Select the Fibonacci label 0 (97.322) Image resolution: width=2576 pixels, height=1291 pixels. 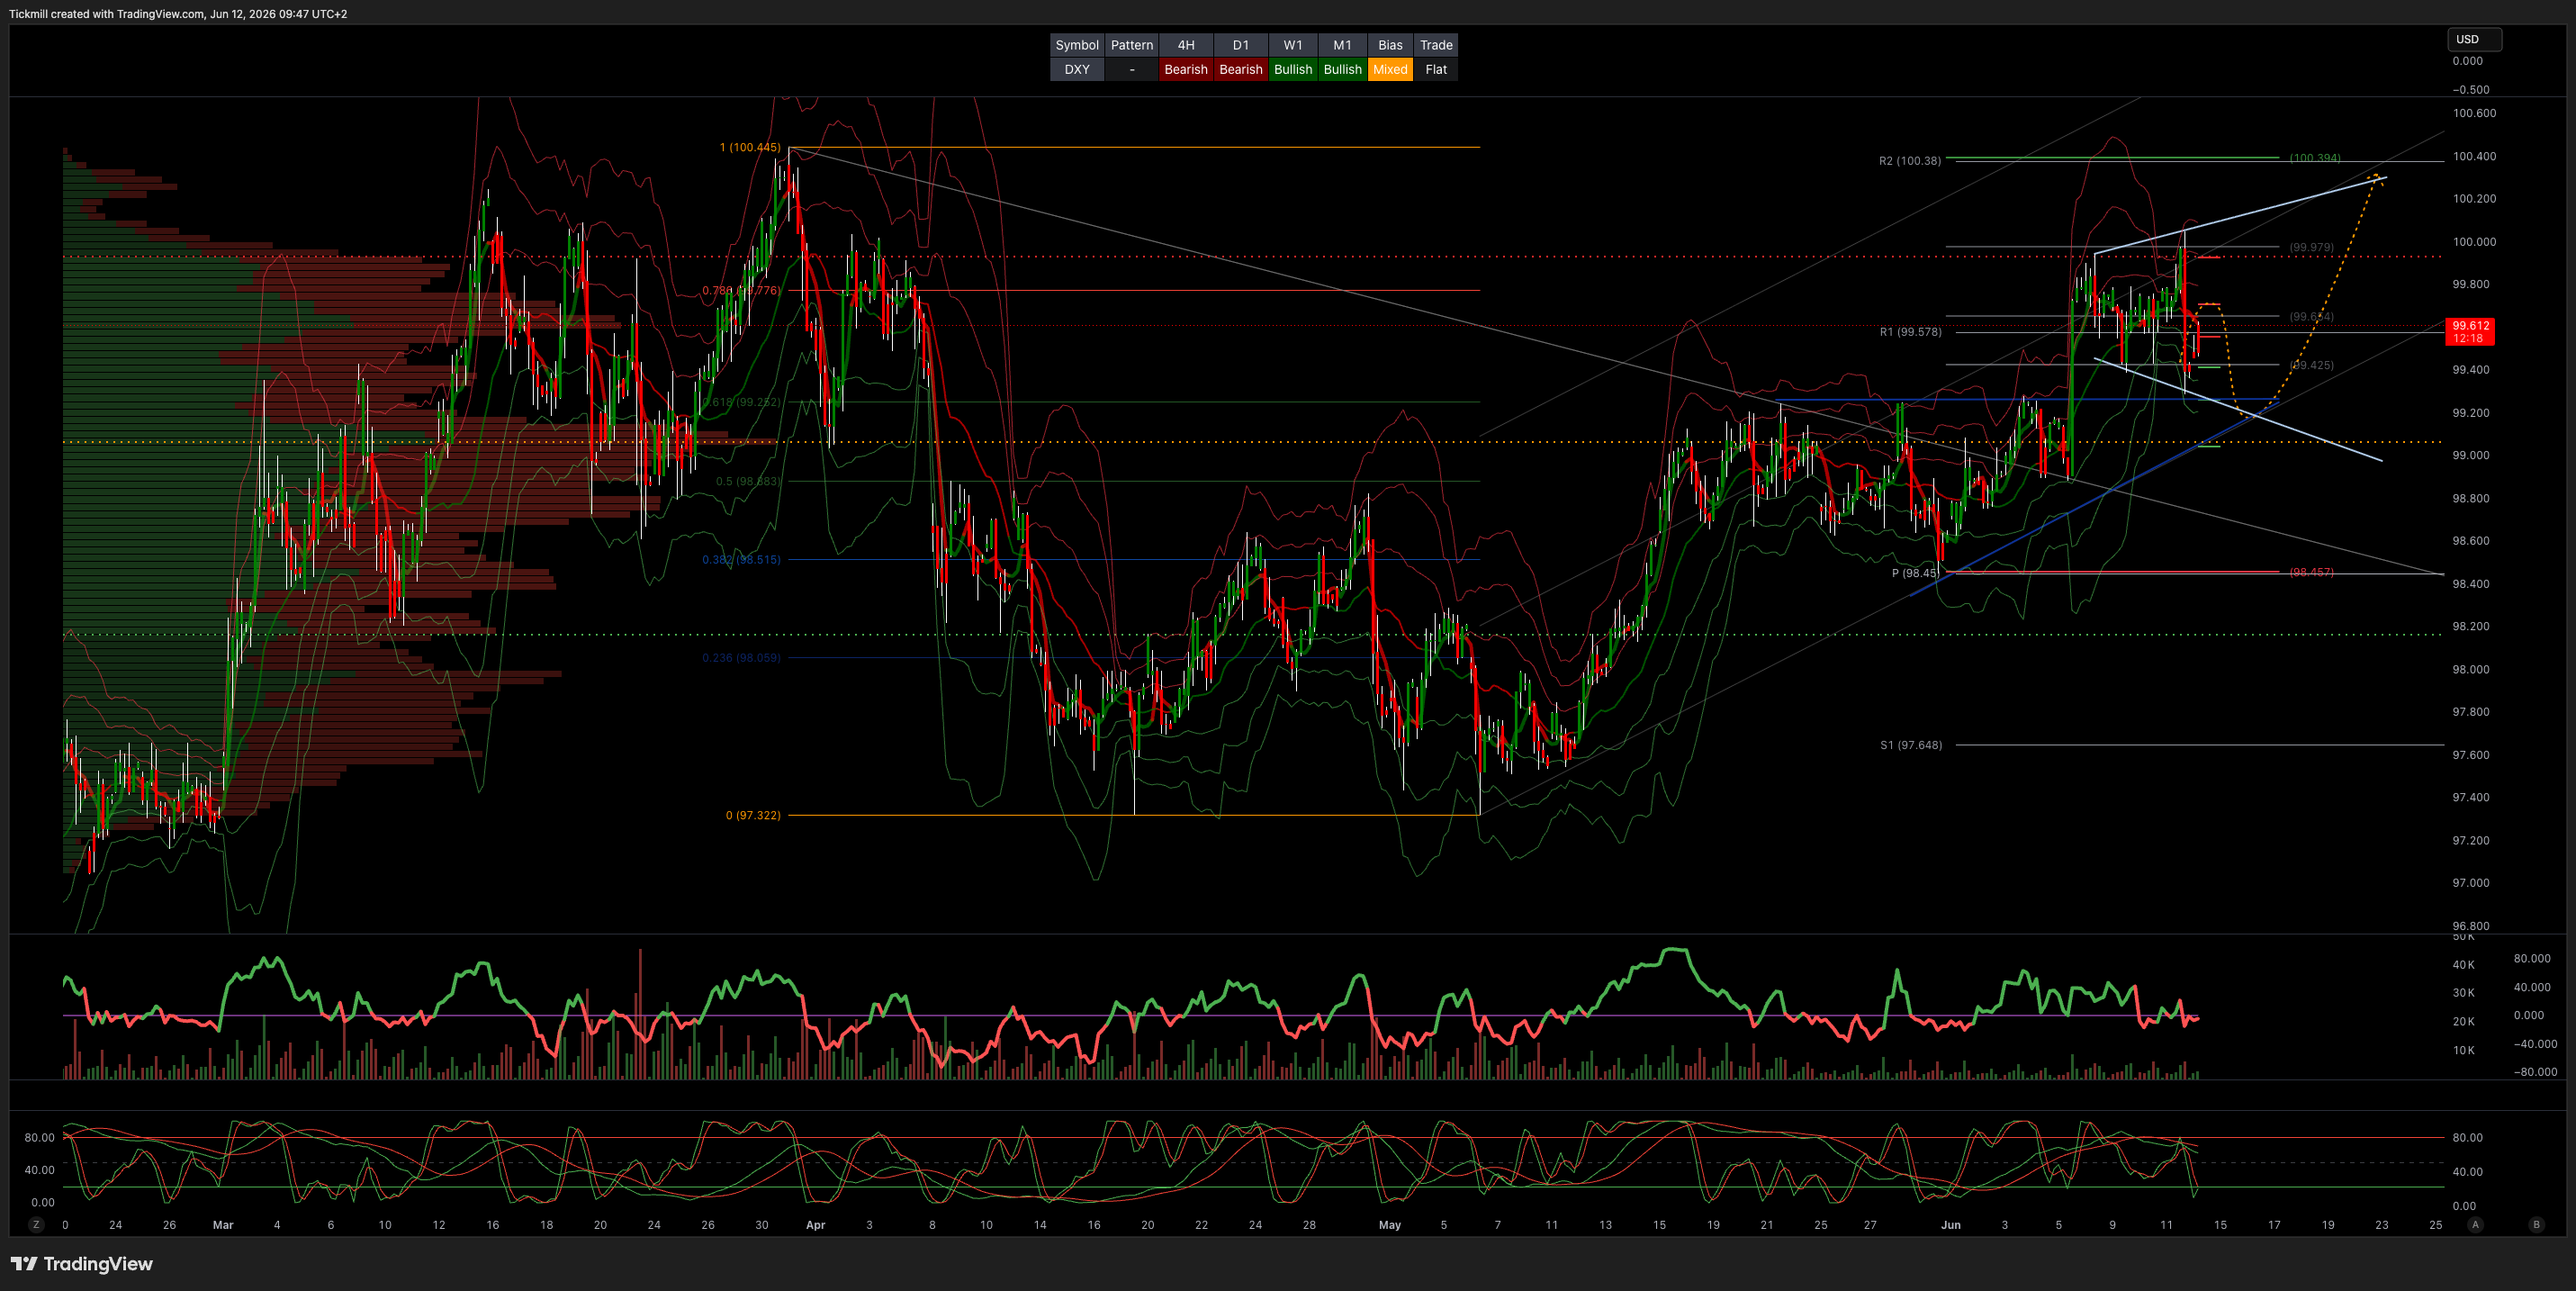pyautogui.click(x=753, y=815)
